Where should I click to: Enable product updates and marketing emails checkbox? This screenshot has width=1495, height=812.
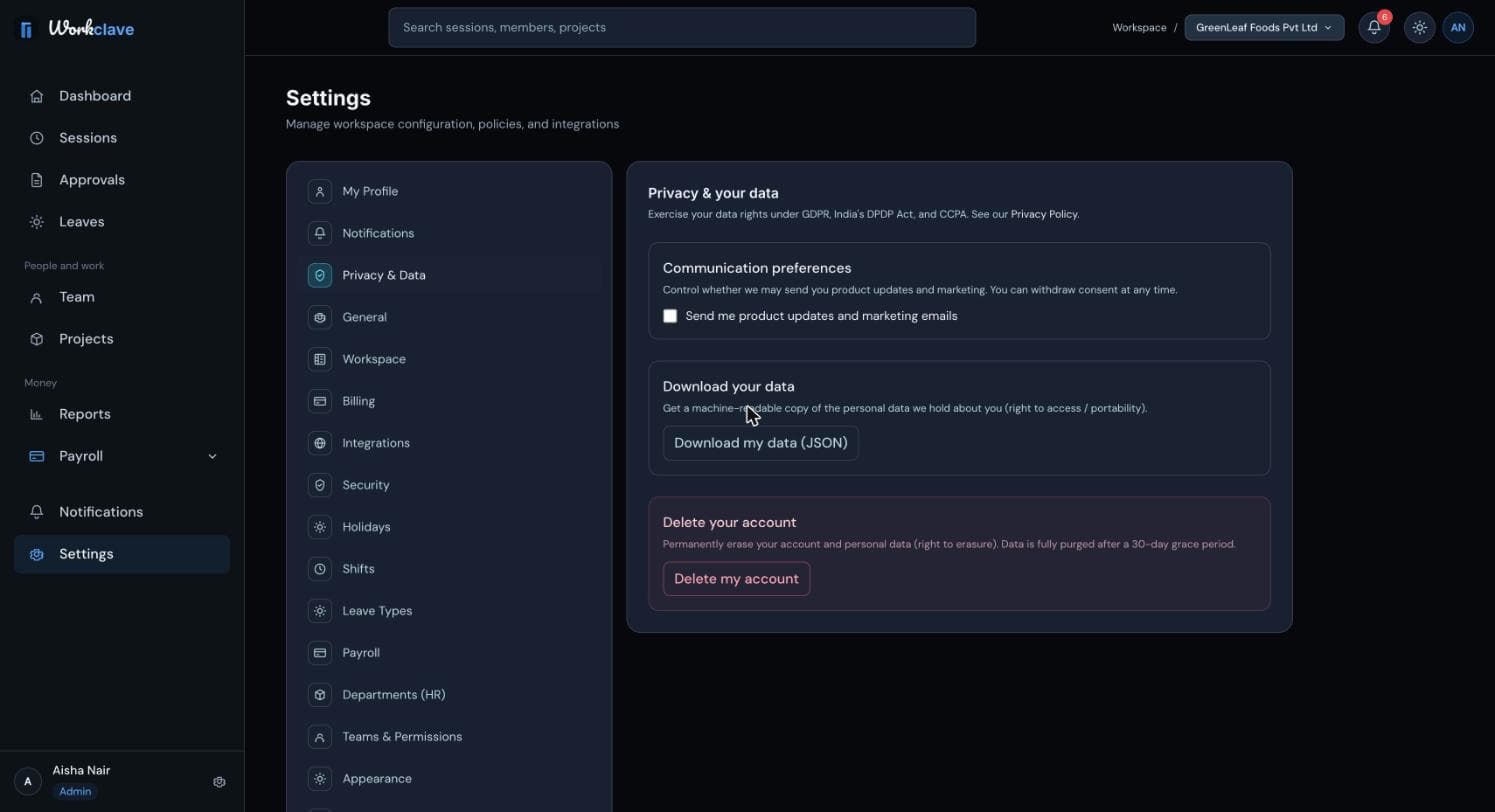670,316
